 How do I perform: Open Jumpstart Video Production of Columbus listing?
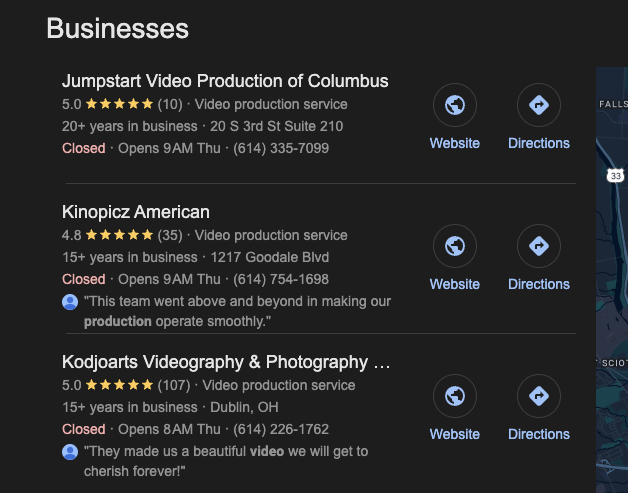[225, 81]
